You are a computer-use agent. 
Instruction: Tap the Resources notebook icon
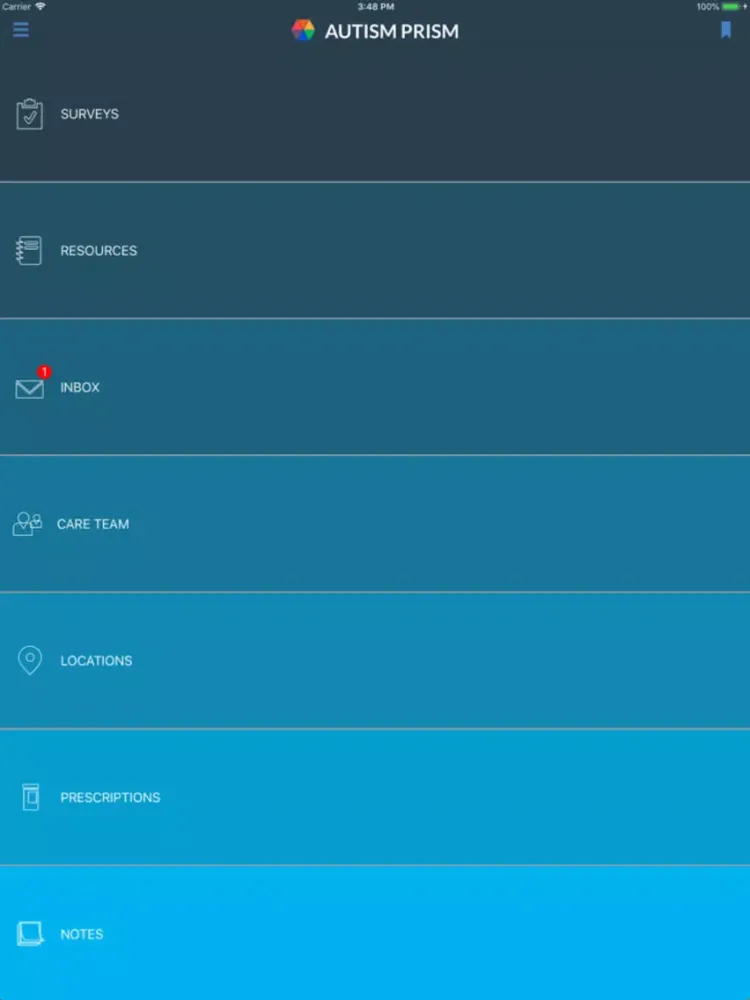[29, 251]
